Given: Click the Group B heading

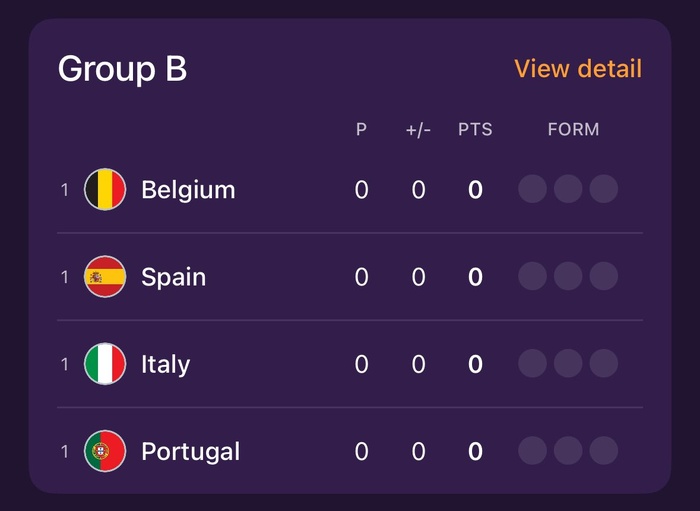Looking at the screenshot, I should (x=122, y=69).
